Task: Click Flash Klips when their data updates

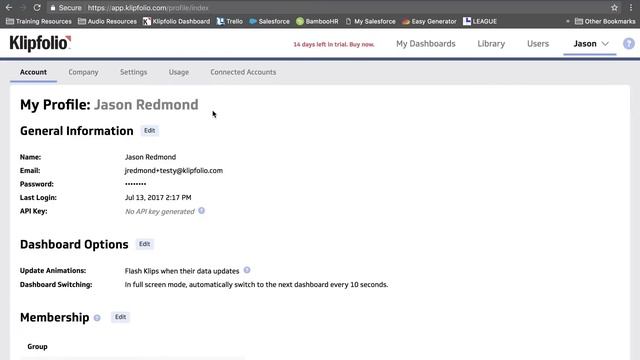Action: pos(182,271)
